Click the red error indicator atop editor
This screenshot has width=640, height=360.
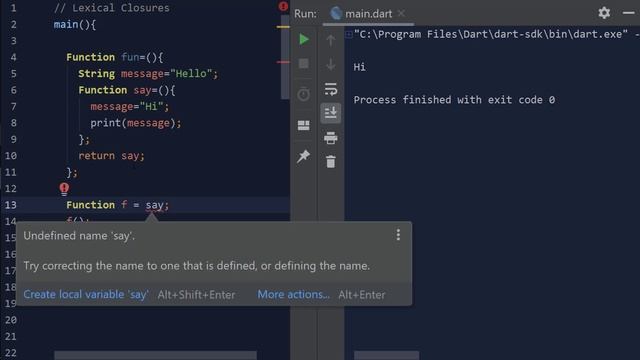pos(283,6)
